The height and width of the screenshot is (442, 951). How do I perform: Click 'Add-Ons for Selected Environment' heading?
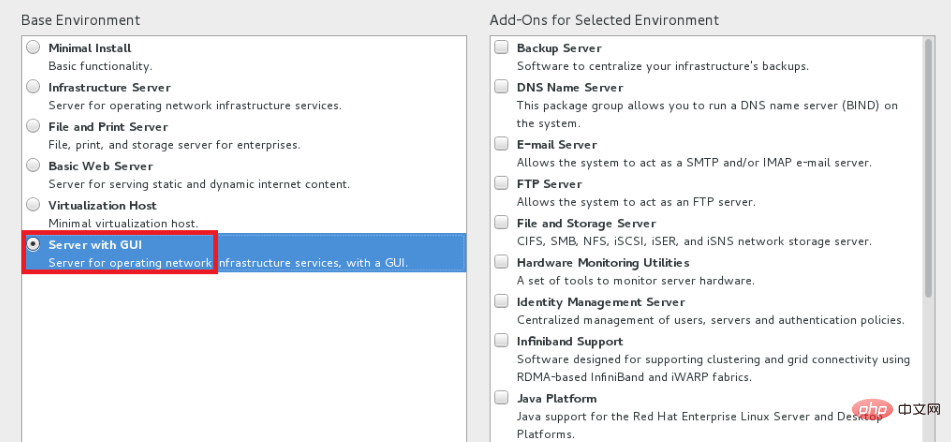604,20
